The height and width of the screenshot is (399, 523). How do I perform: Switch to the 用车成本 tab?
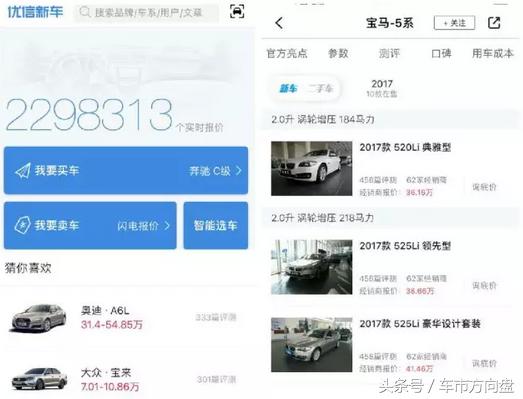tap(493, 53)
